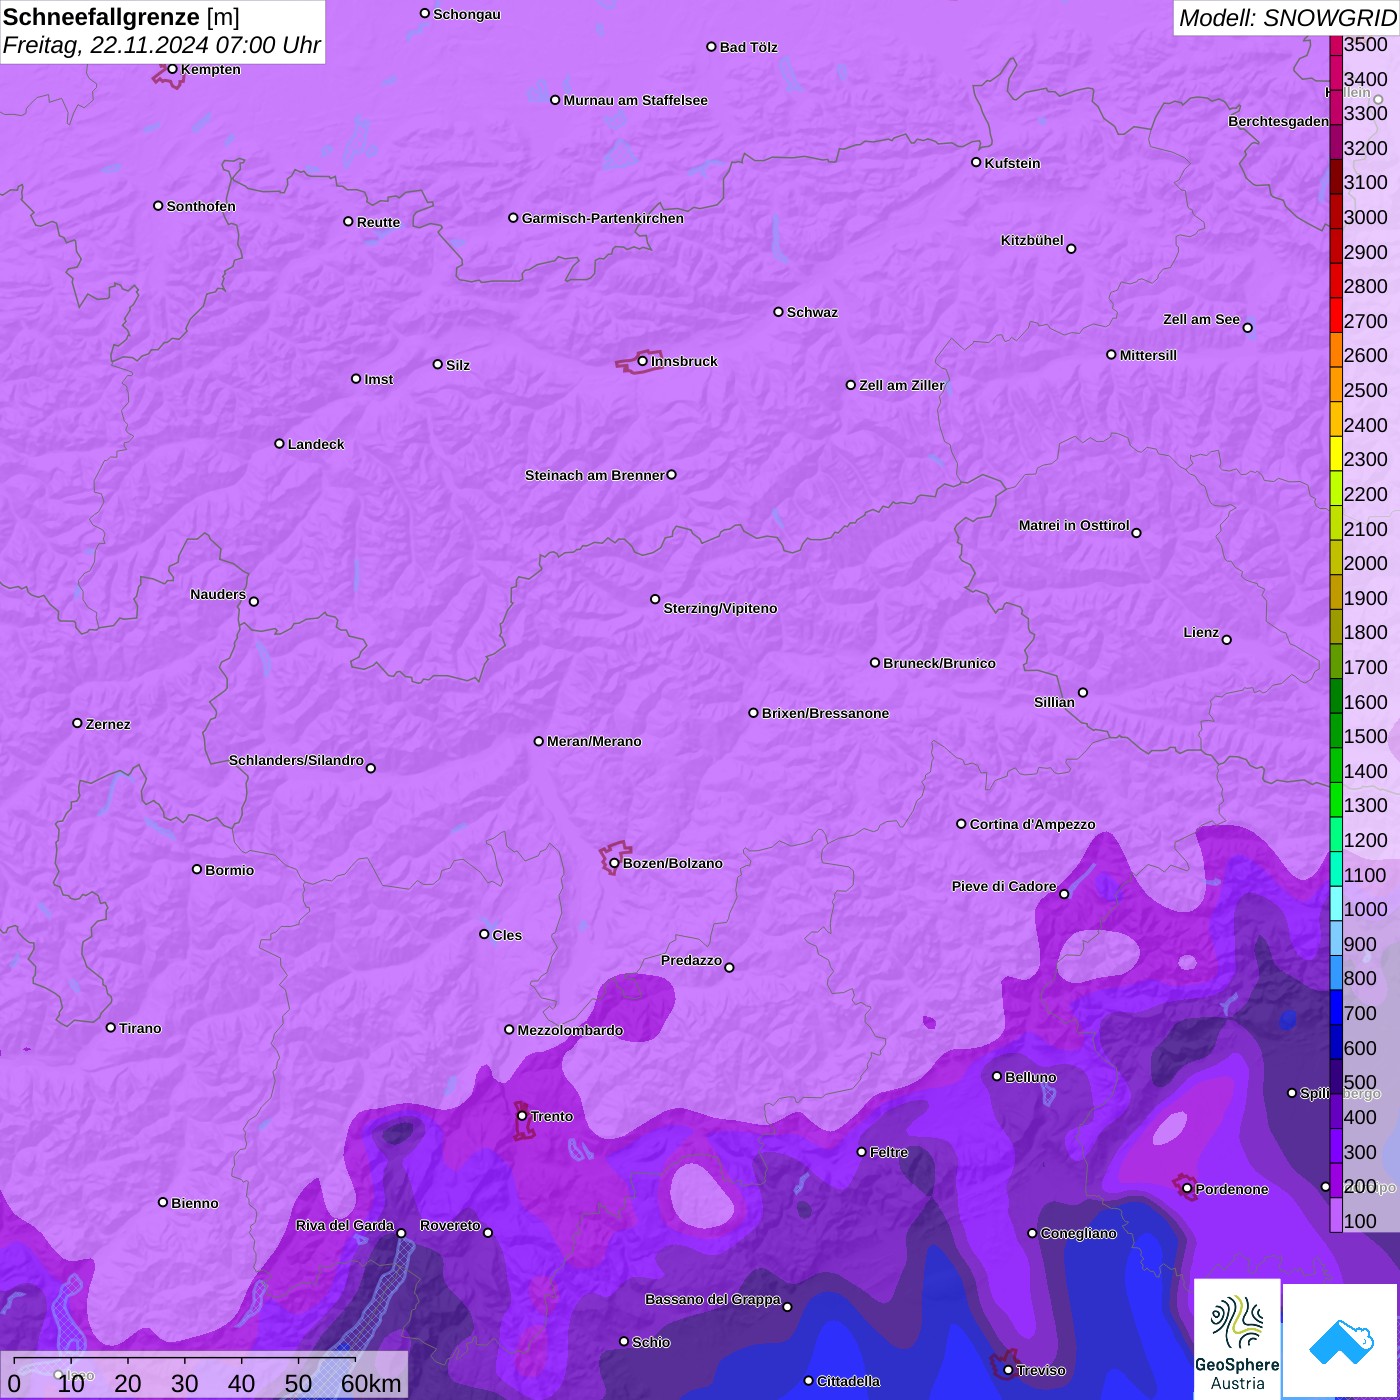This screenshot has width=1400, height=1400.
Task: Click the Sillian map marker
Action: (x=1083, y=692)
